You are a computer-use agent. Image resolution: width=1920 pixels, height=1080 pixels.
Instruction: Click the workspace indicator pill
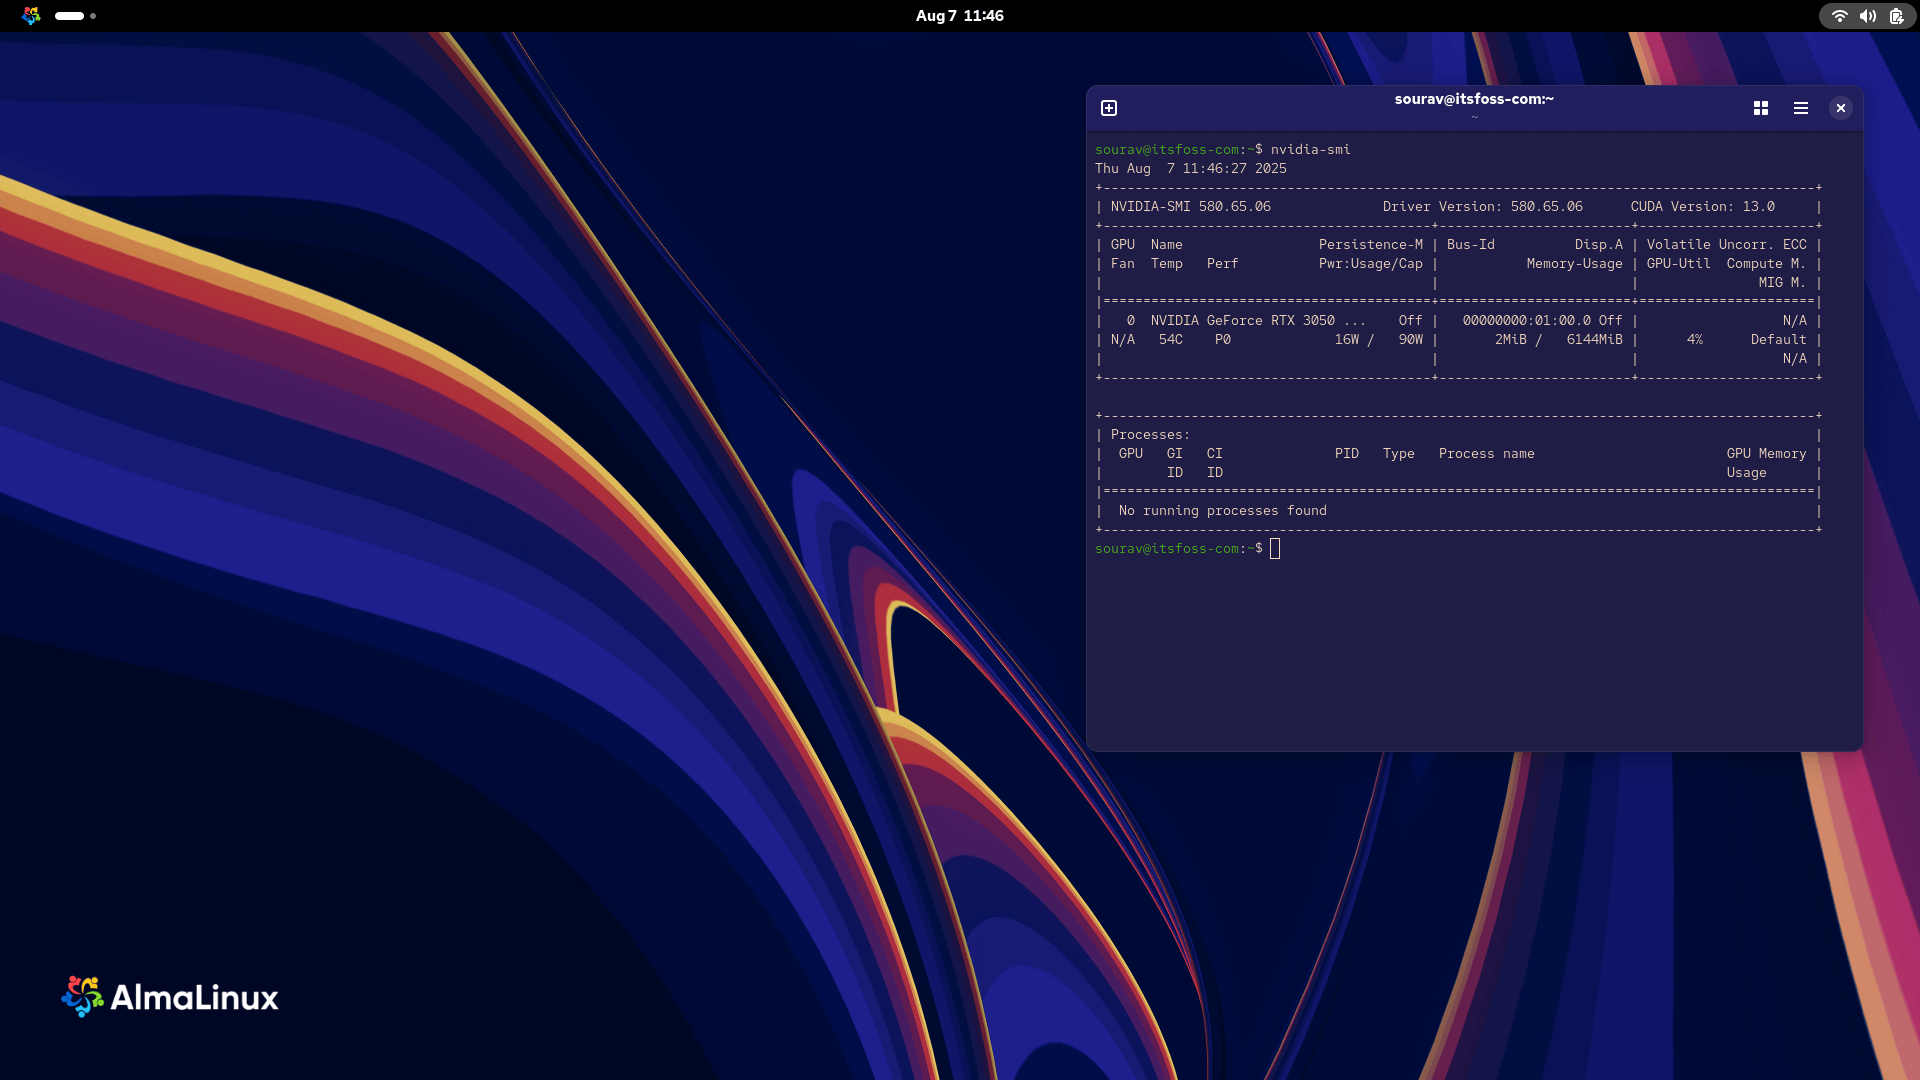[x=70, y=16]
